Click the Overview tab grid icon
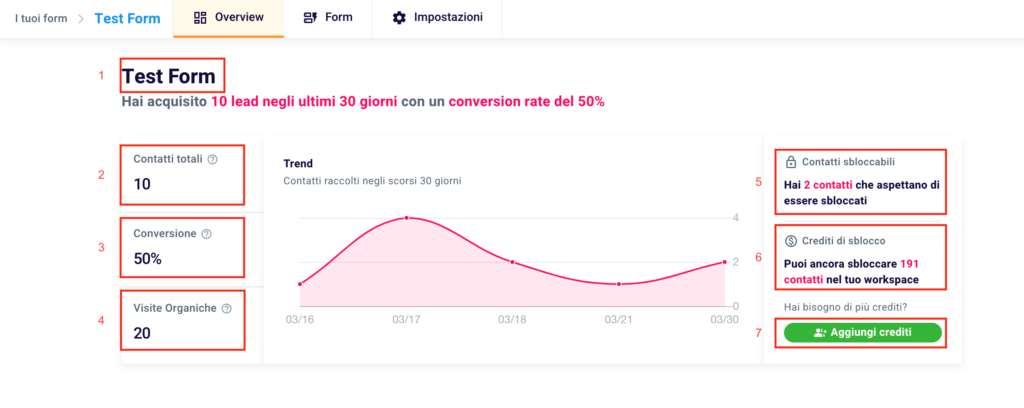The image size is (1024, 408). pyautogui.click(x=200, y=18)
